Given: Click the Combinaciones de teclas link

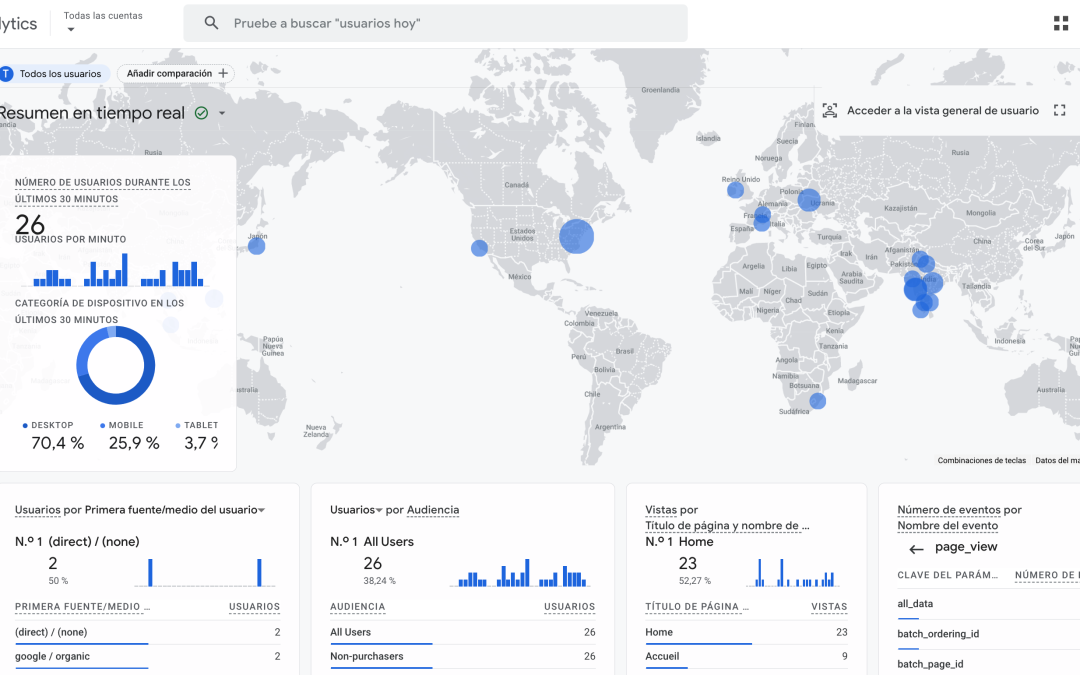Looking at the screenshot, I should point(981,461).
